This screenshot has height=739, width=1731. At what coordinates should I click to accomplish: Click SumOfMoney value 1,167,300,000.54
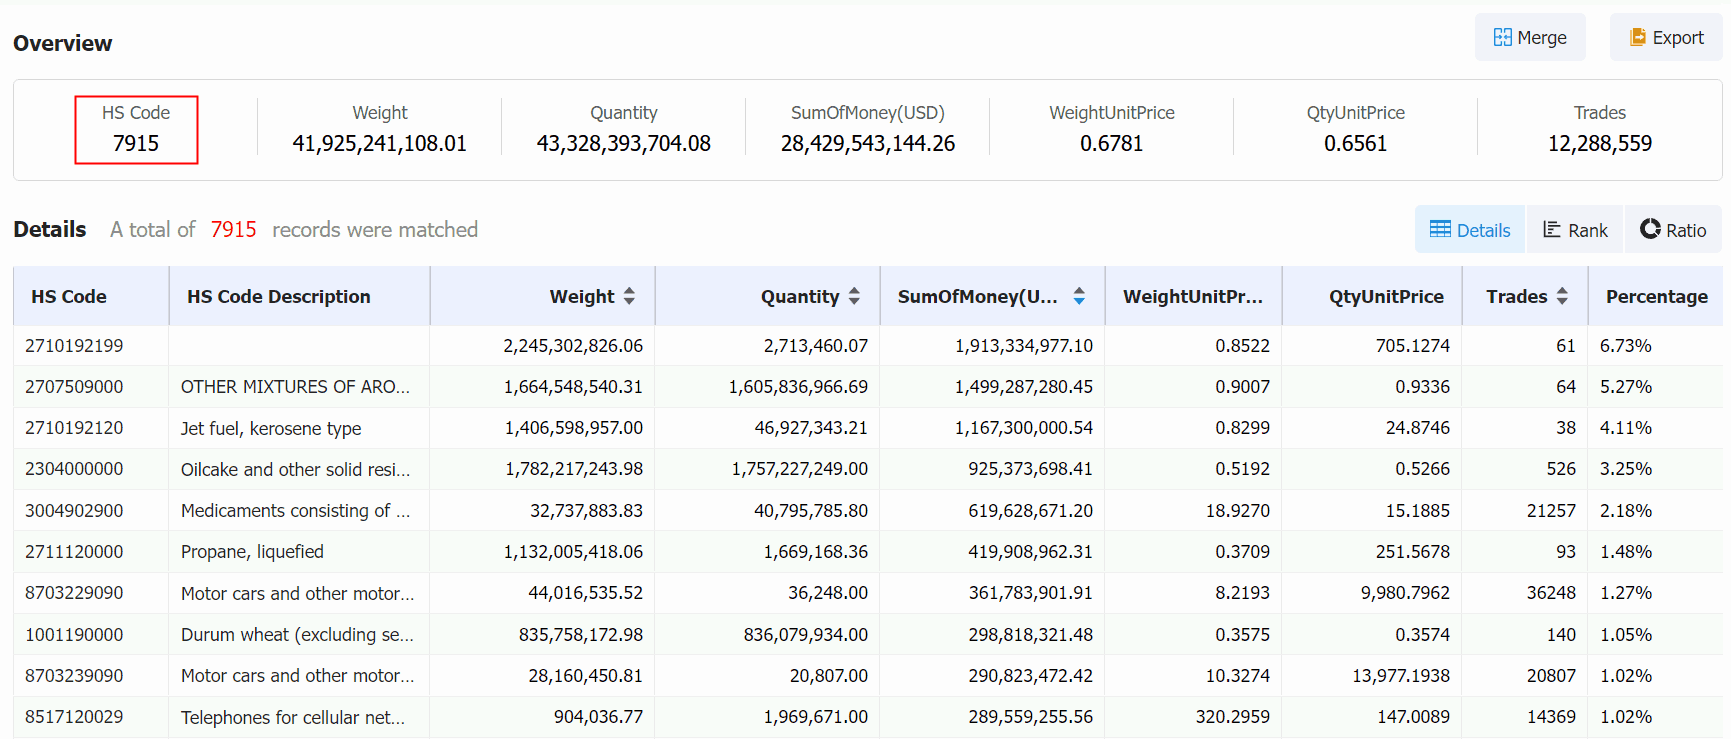pyautogui.click(x=1024, y=428)
